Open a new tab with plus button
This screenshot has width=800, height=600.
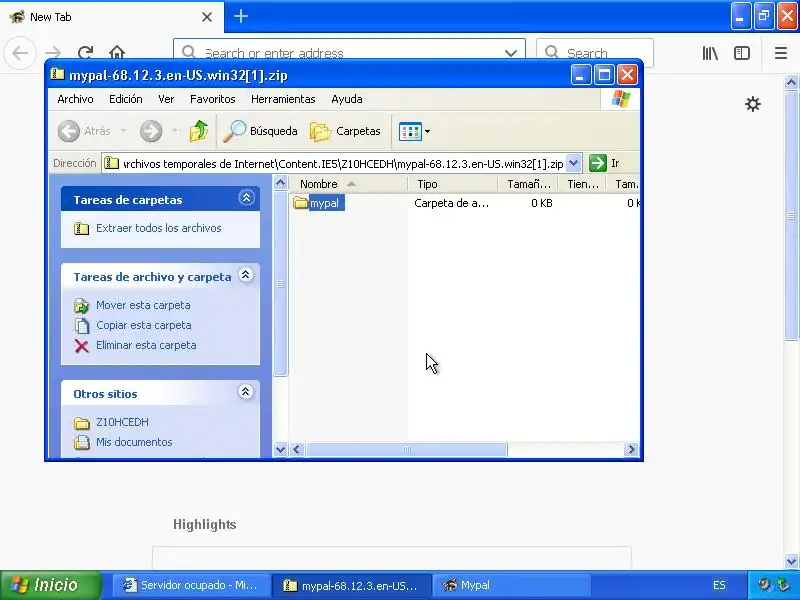241,16
